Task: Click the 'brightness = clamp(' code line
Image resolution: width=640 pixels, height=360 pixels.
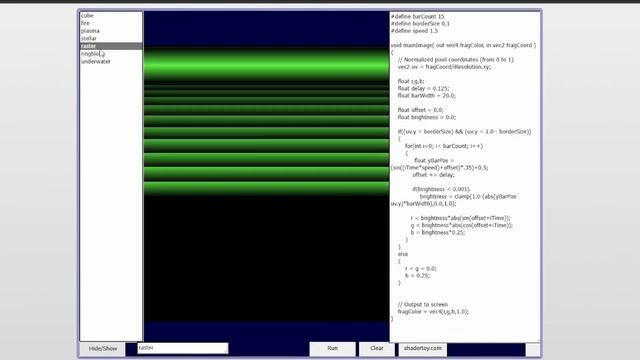Action: pos(468,197)
